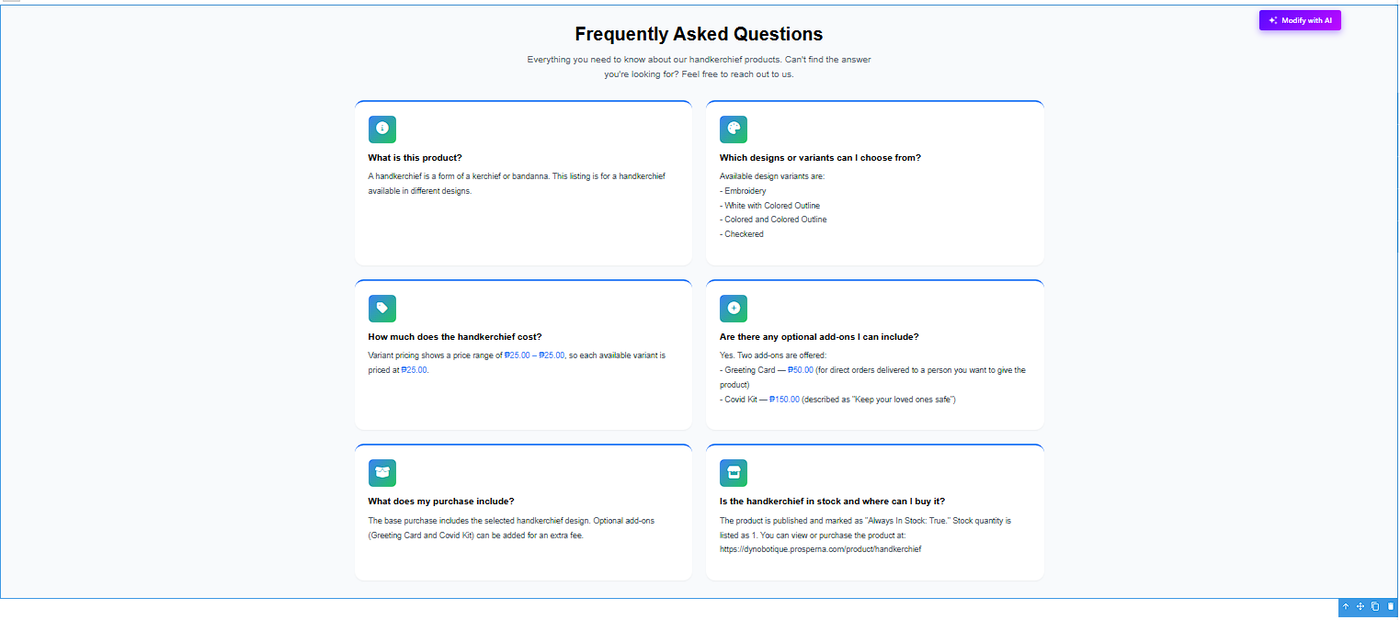The image size is (1400, 620).
Task: Select the Frequently Asked Questions heading
Action: click(x=699, y=34)
